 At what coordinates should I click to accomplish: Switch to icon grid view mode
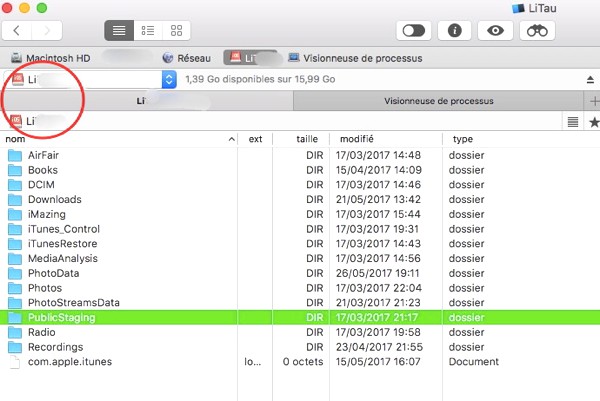(177, 31)
